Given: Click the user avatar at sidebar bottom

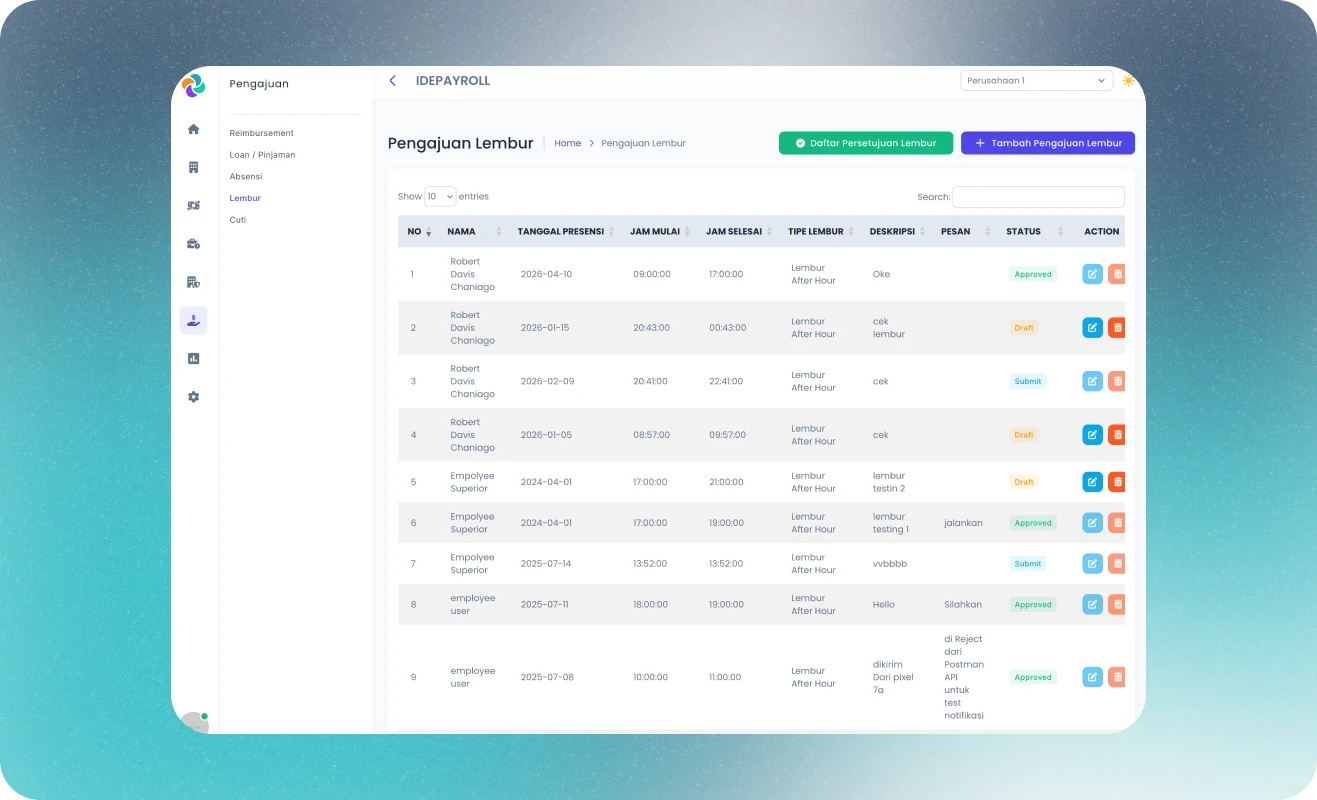Looking at the screenshot, I should point(195,723).
